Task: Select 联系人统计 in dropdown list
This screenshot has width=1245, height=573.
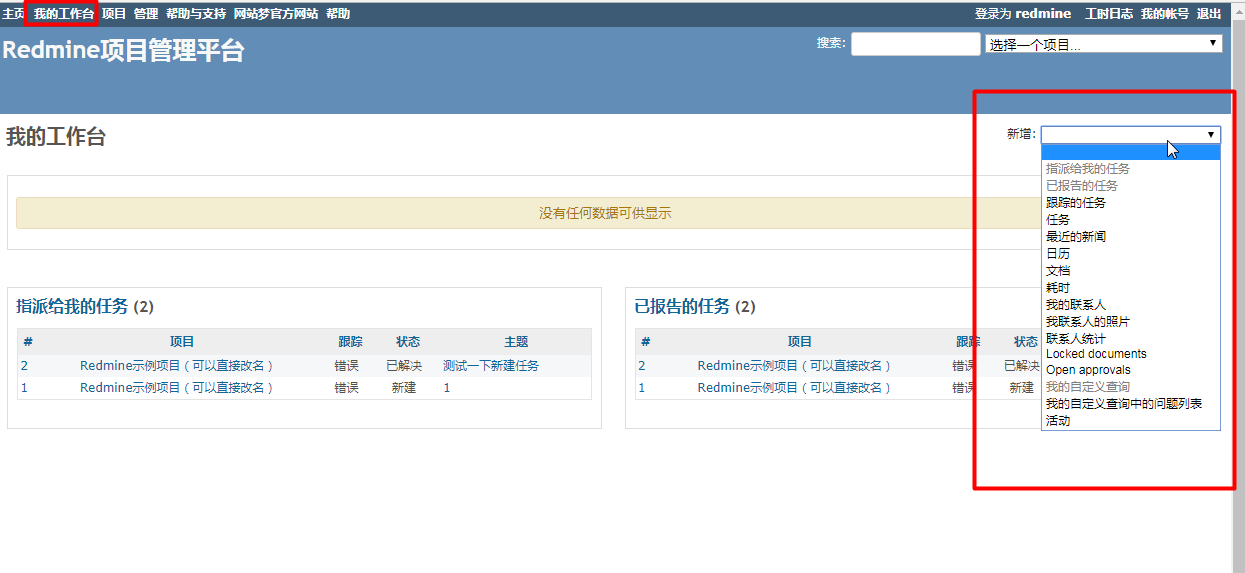Action: (1131, 339)
